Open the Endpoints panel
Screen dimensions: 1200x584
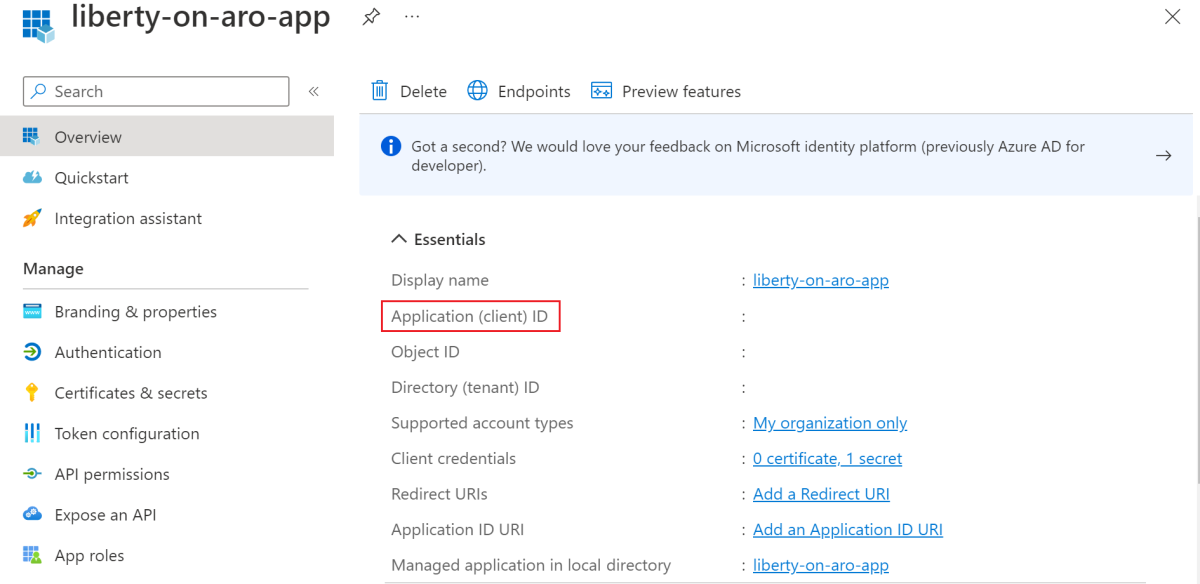click(518, 91)
